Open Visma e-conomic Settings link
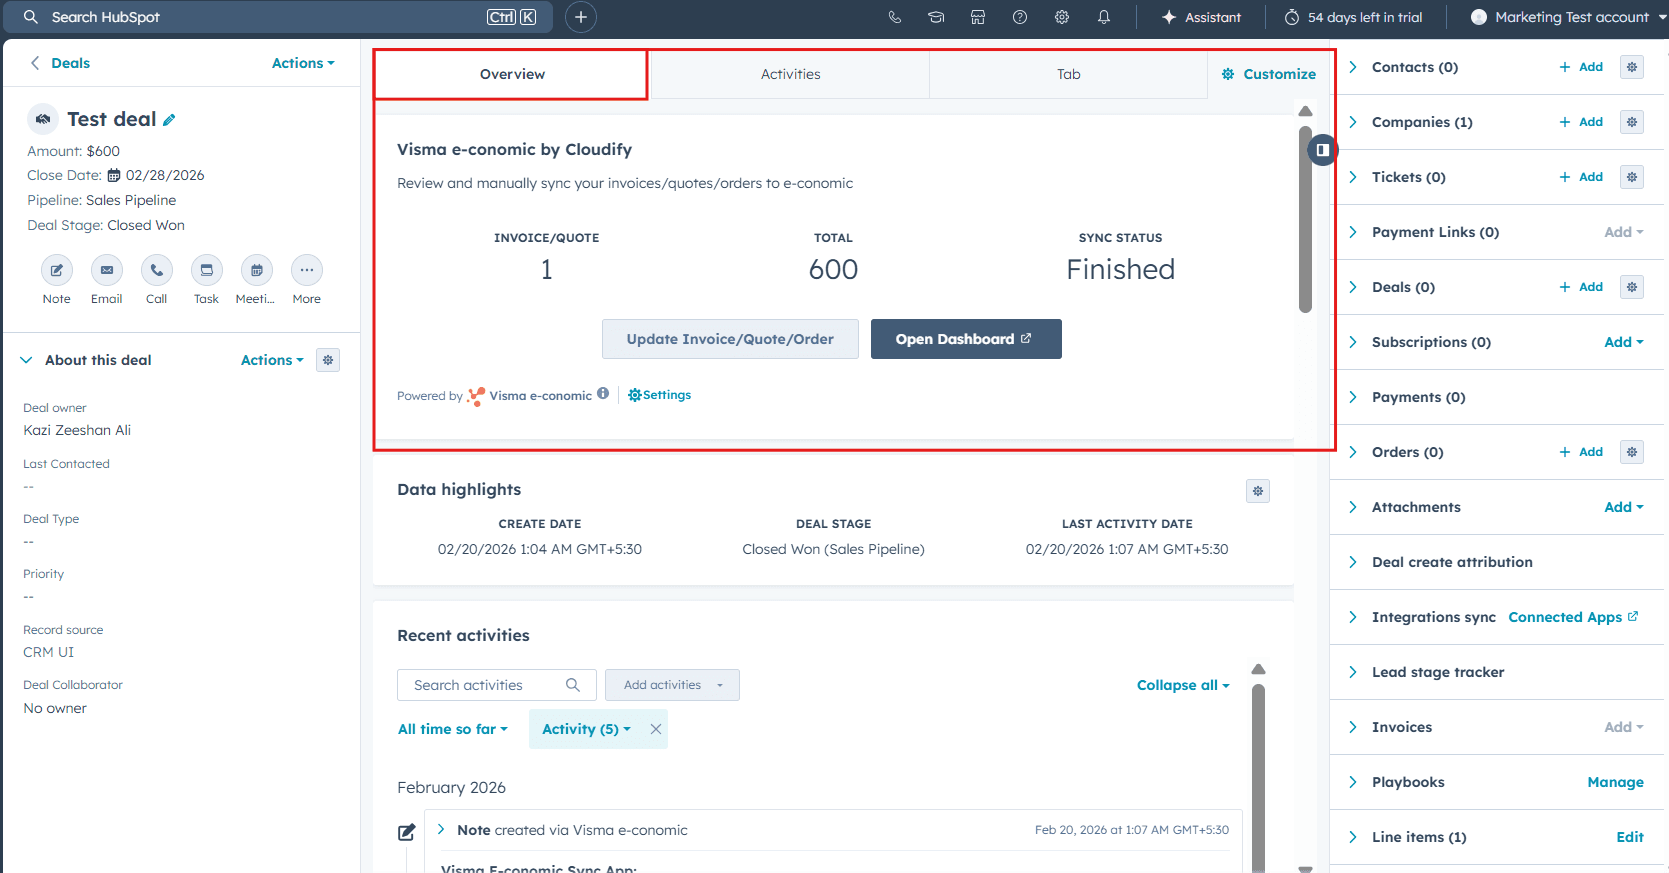 pyautogui.click(x=660, y=395)
